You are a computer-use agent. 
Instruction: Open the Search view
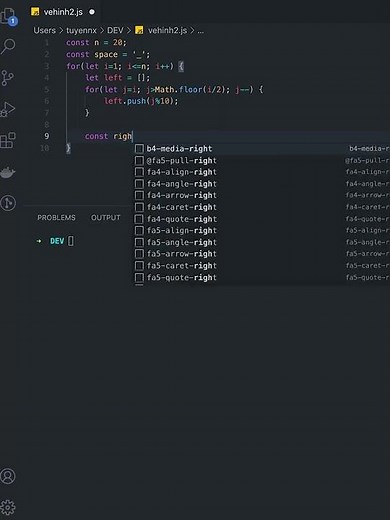pos(8,46)
